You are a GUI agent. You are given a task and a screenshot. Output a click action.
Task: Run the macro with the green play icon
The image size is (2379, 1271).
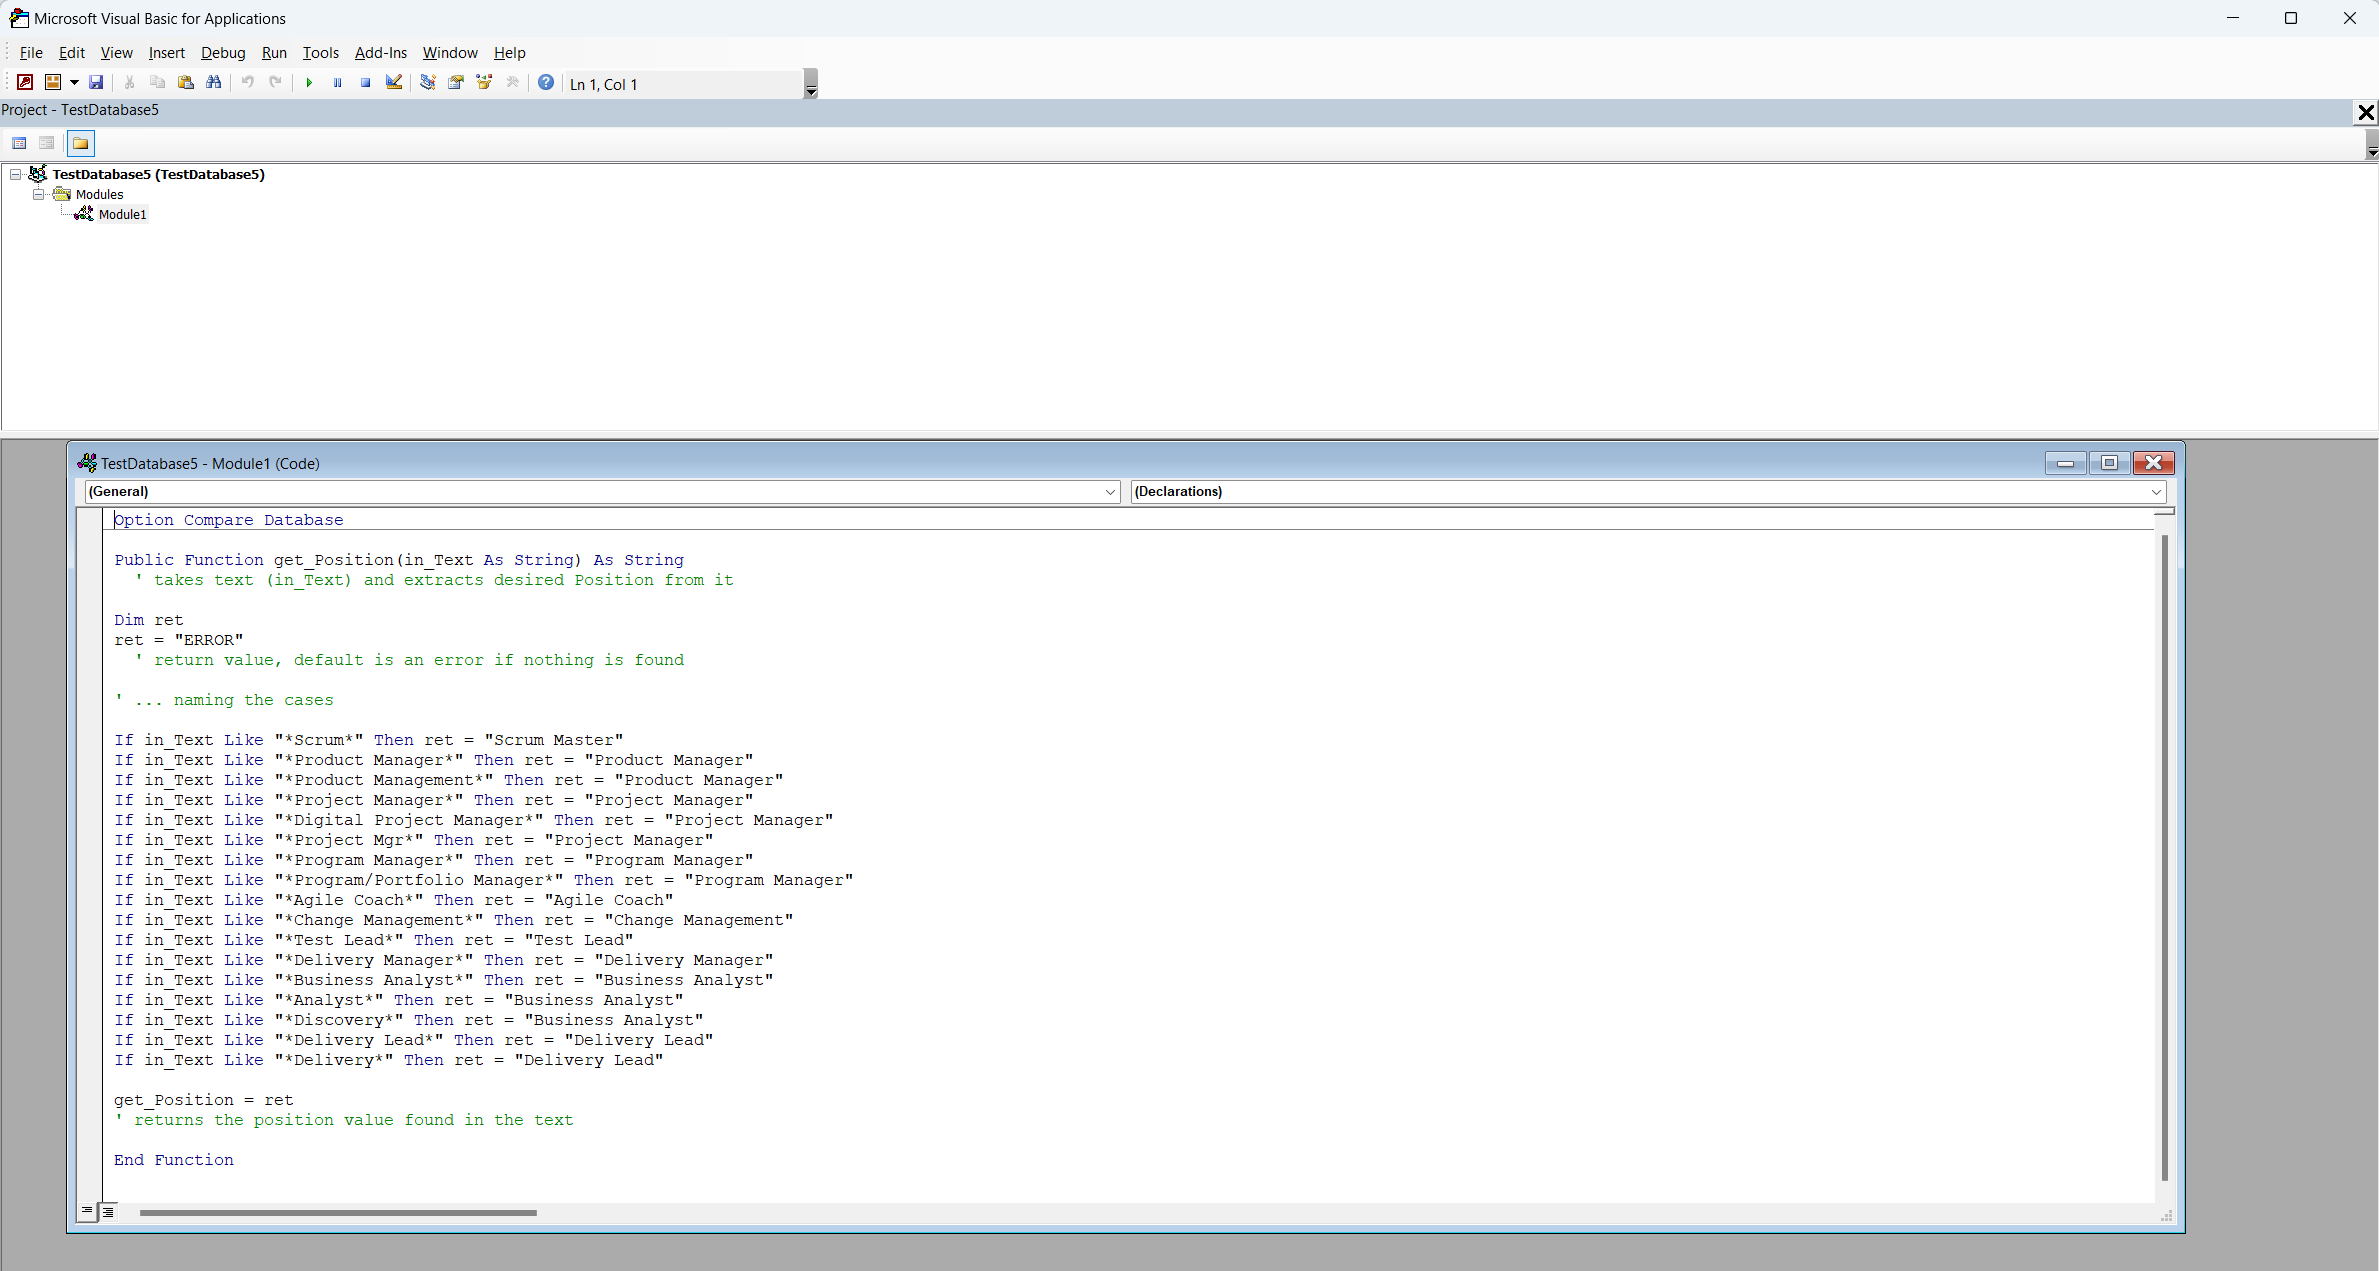pos(309,83)
